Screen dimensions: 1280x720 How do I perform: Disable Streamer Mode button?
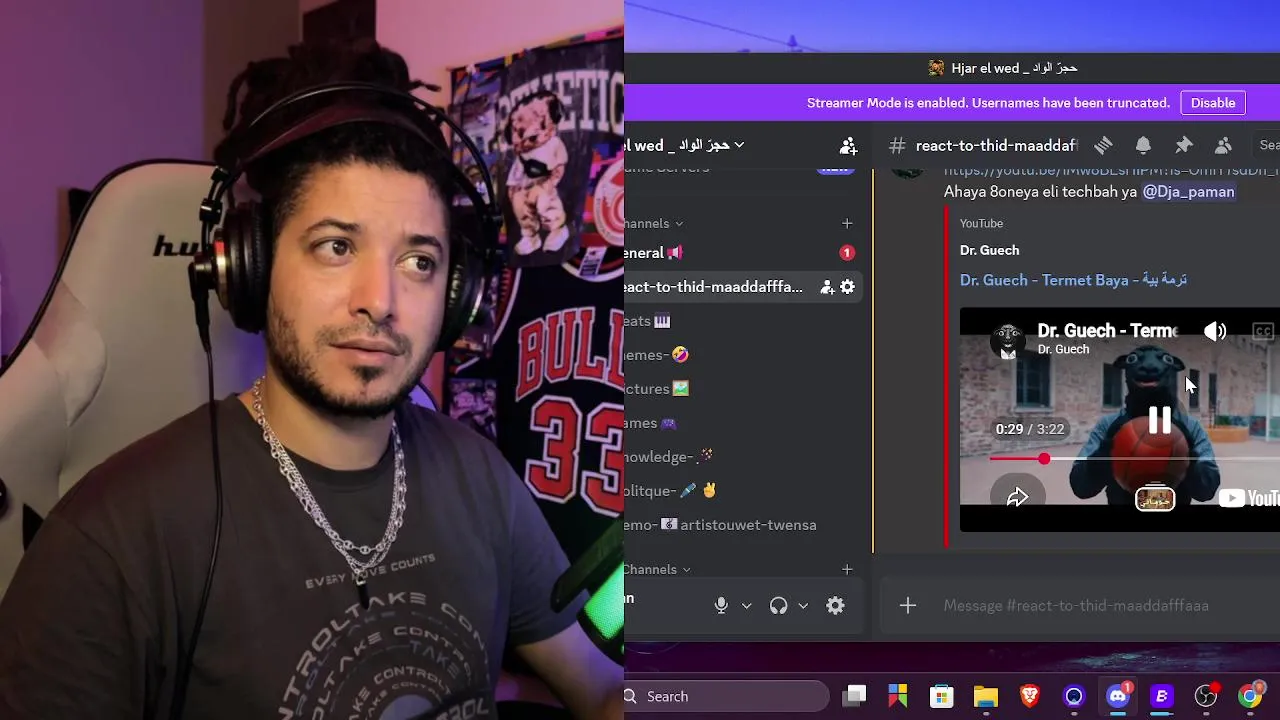[x=1213, y=103]
